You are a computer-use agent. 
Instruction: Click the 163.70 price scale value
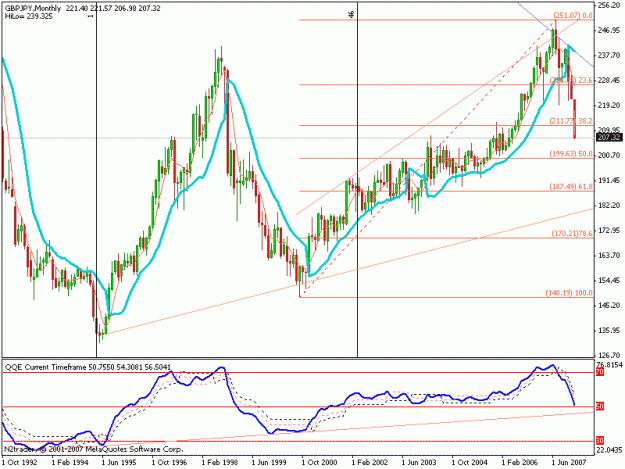pos(609,255)
